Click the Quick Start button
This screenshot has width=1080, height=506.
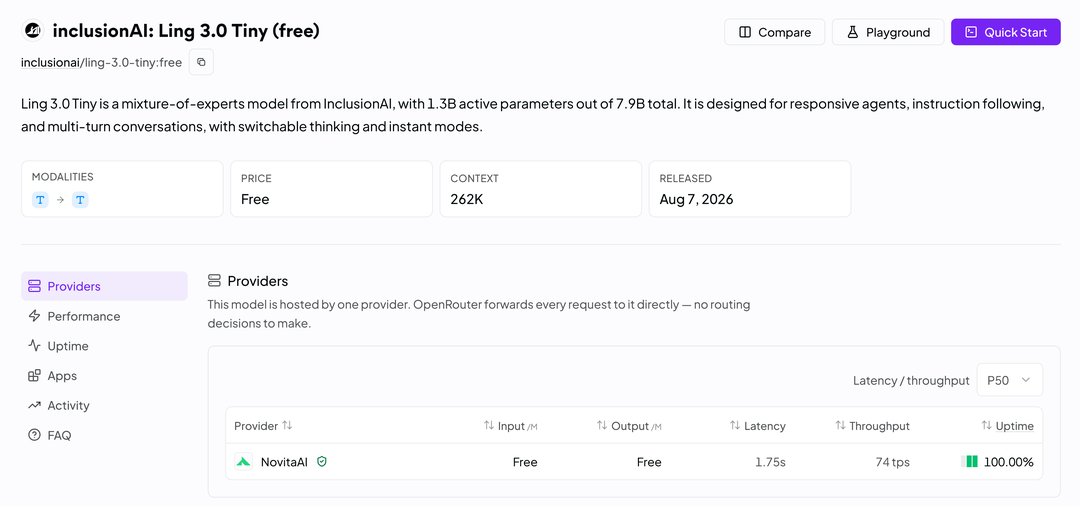point(1006,32)
